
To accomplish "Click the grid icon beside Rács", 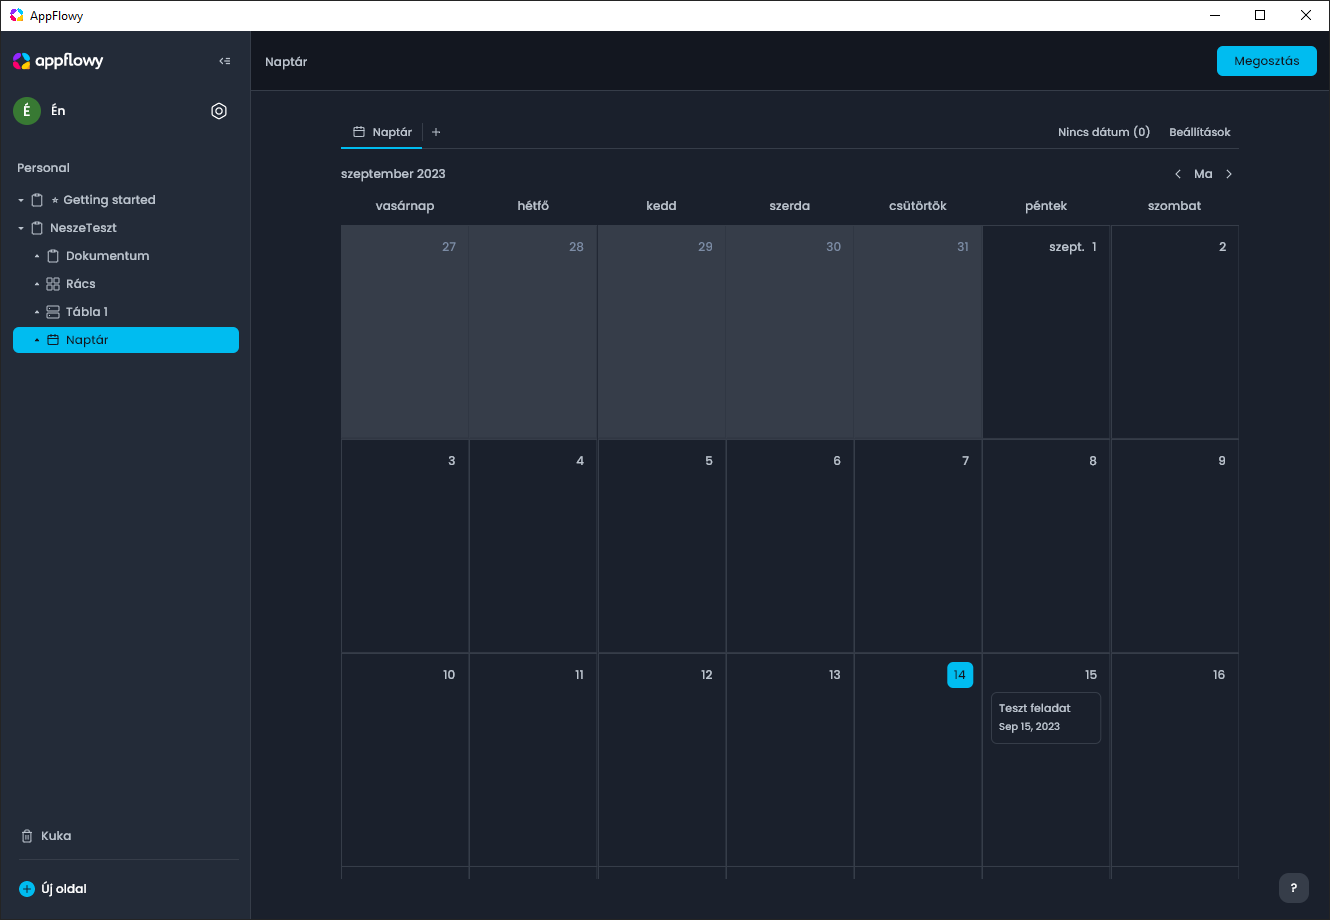I will (53, 284).
